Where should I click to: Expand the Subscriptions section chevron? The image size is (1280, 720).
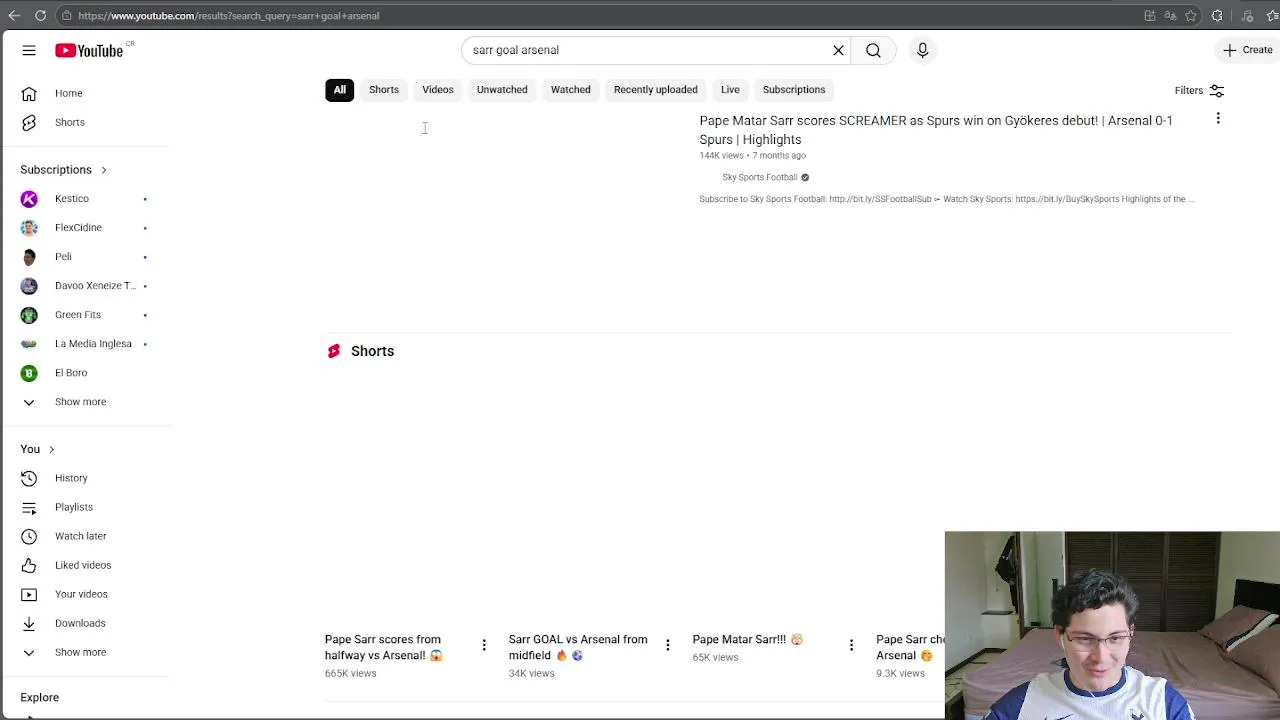(103, 170)
